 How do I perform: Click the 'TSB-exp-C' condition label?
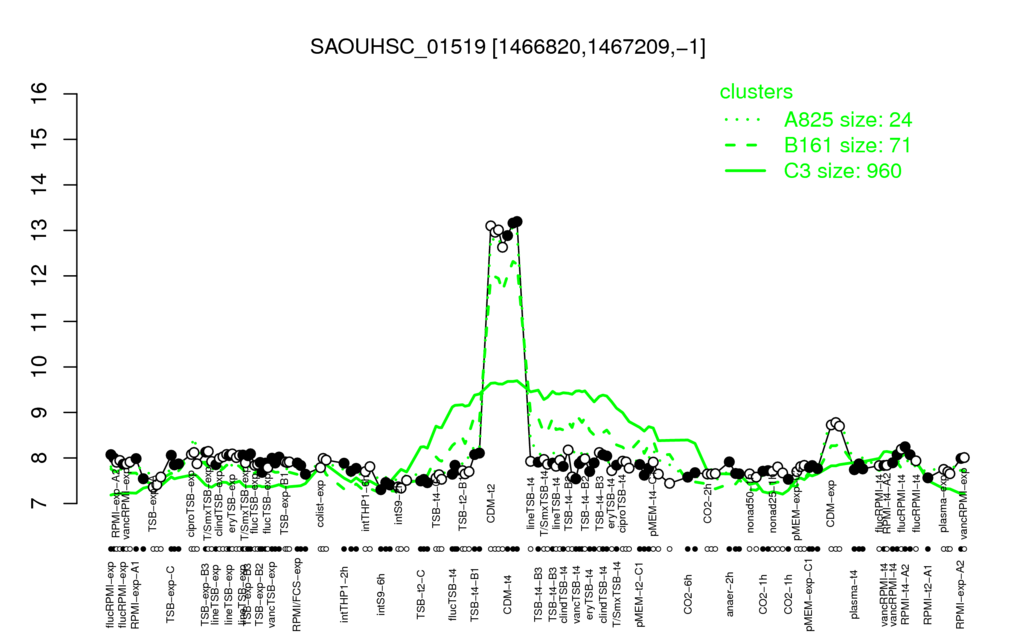point(170,594)
